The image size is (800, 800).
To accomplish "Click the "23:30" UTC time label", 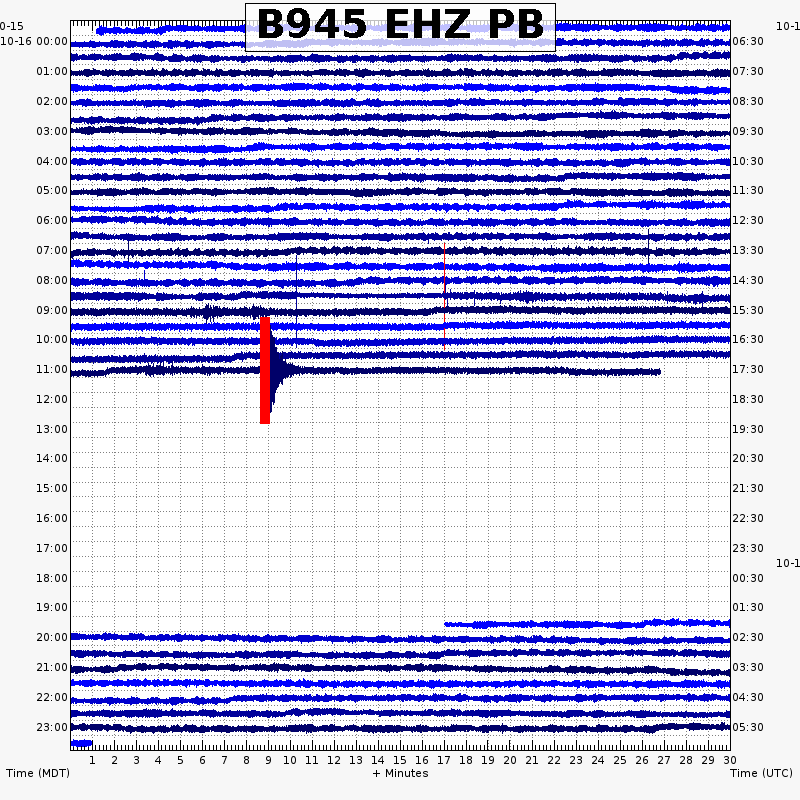I will pos(748,548).
